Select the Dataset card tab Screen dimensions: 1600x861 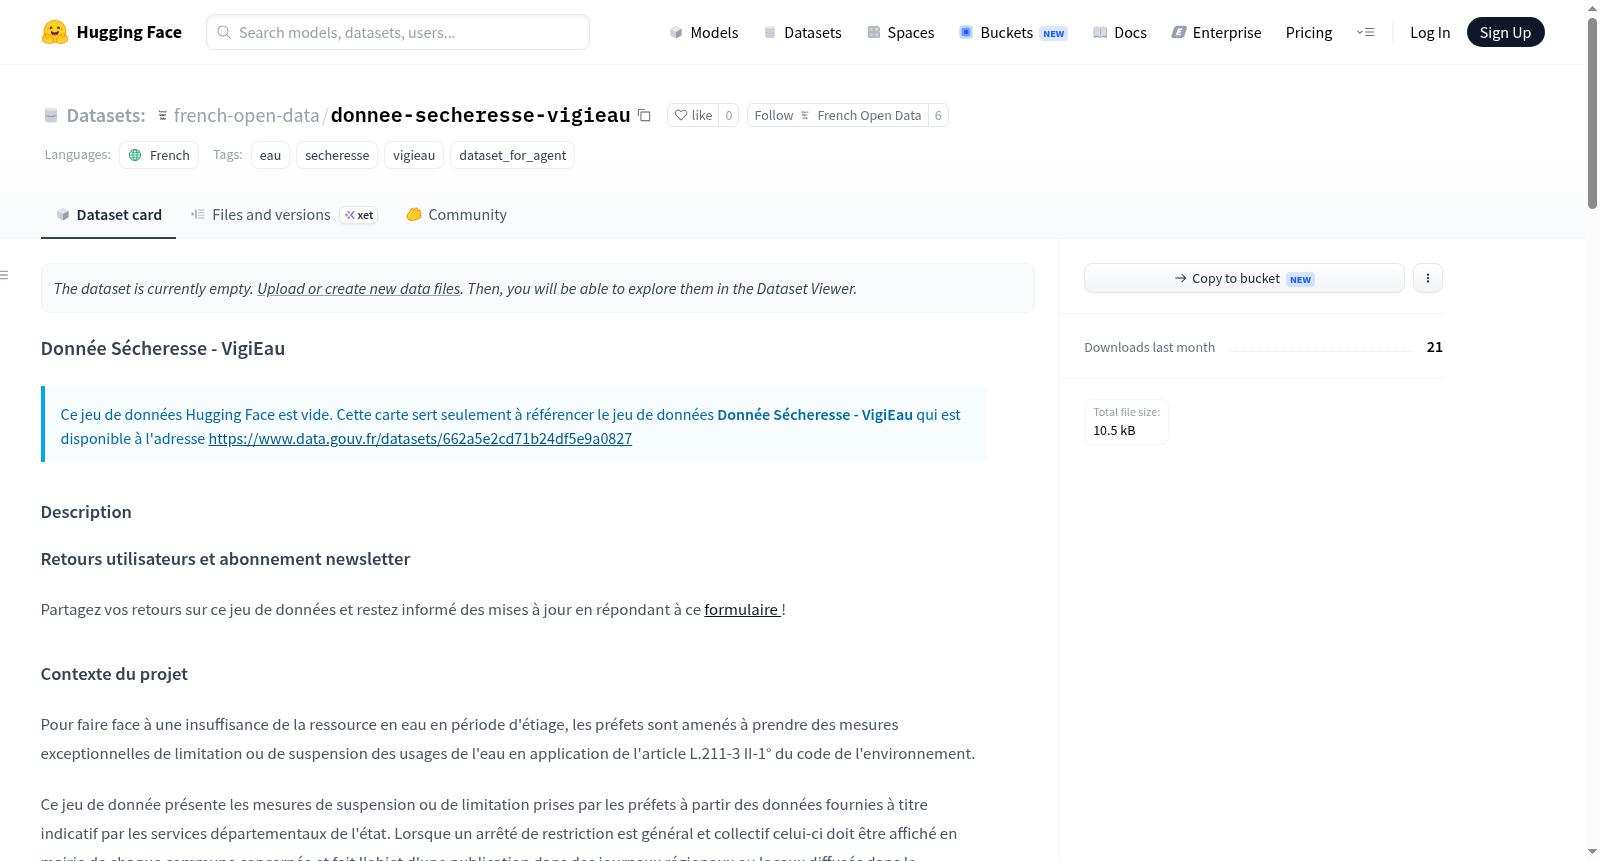[x=109, y=215]
